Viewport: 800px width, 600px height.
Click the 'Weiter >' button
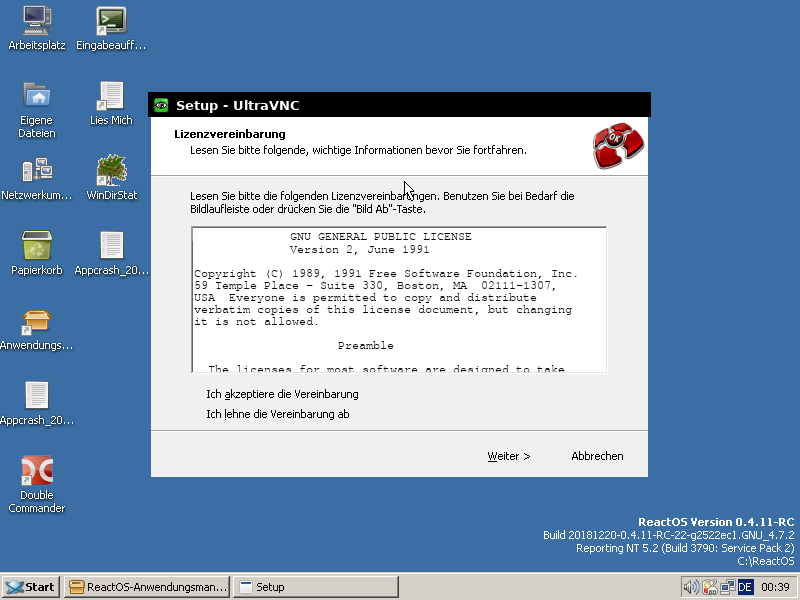509,456
